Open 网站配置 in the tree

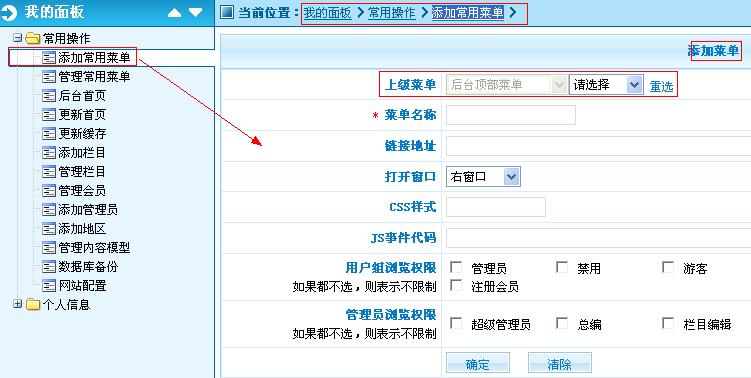[82, 286]
